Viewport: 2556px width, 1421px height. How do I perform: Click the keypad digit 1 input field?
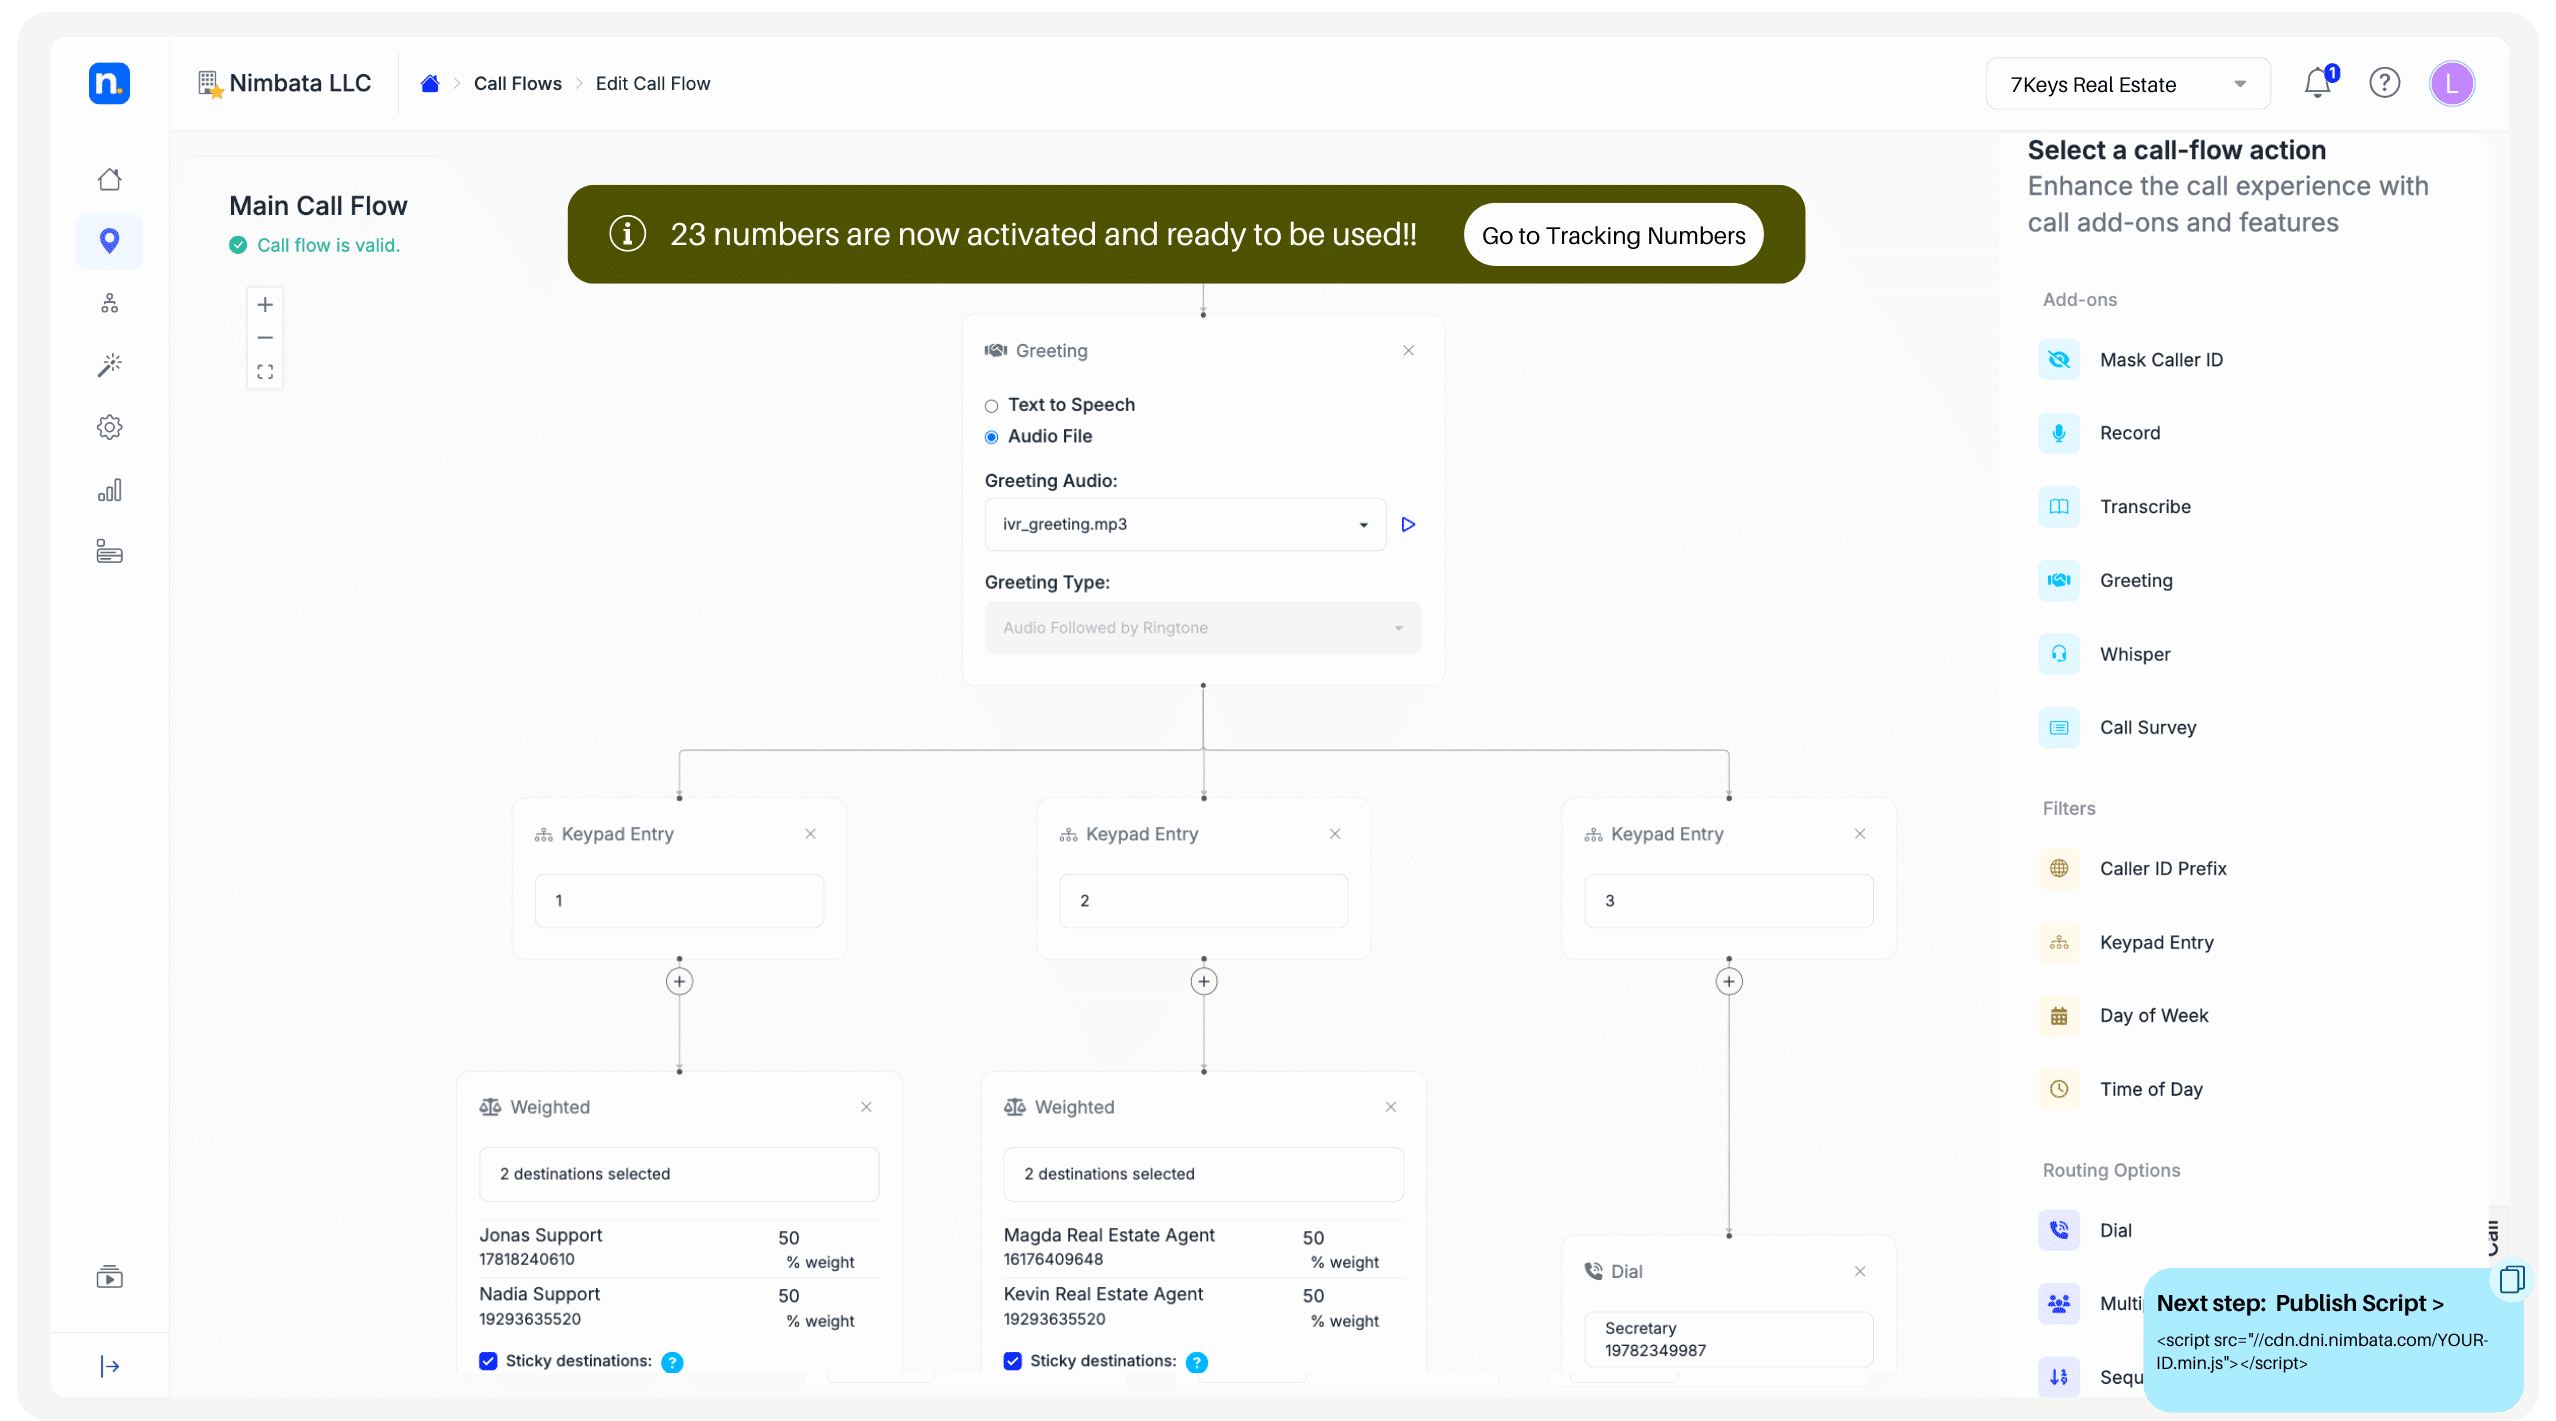tap(679, 901)
